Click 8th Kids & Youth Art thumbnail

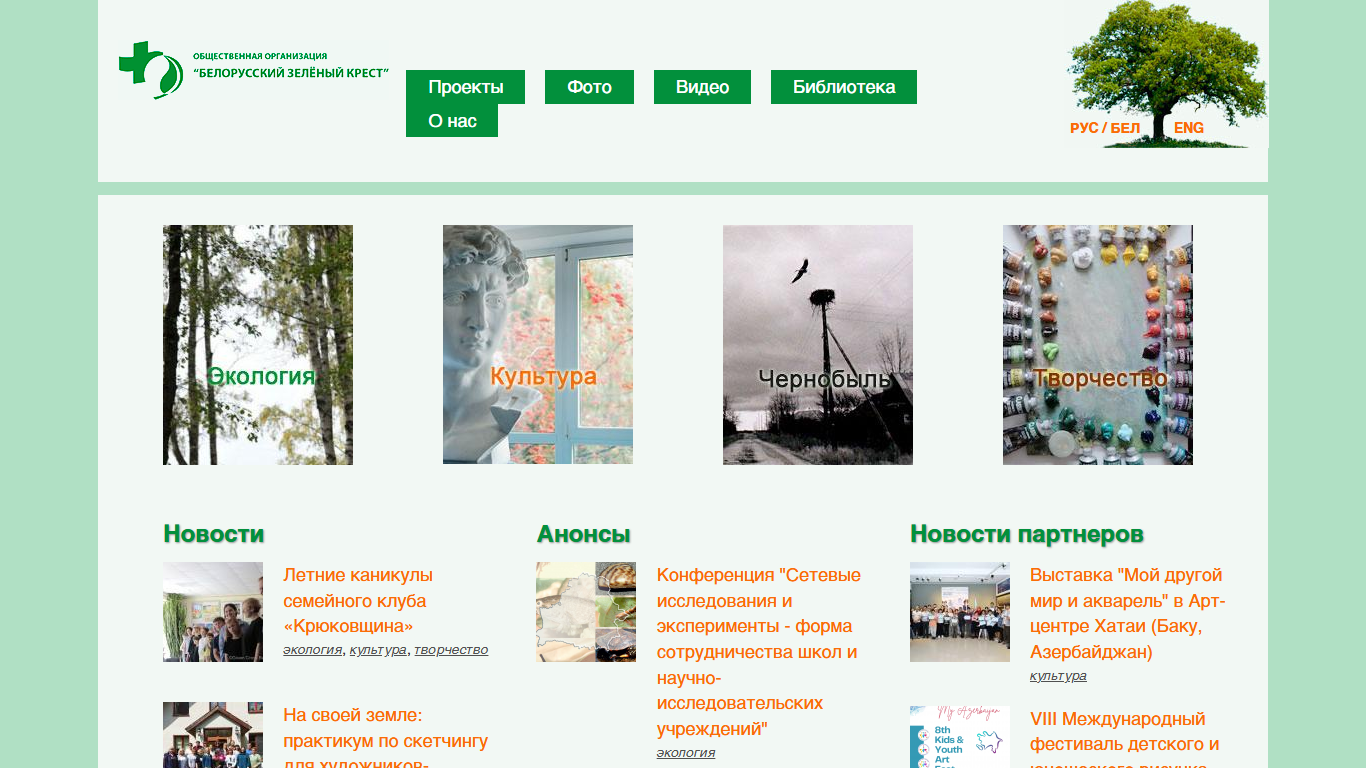(960, 737)
